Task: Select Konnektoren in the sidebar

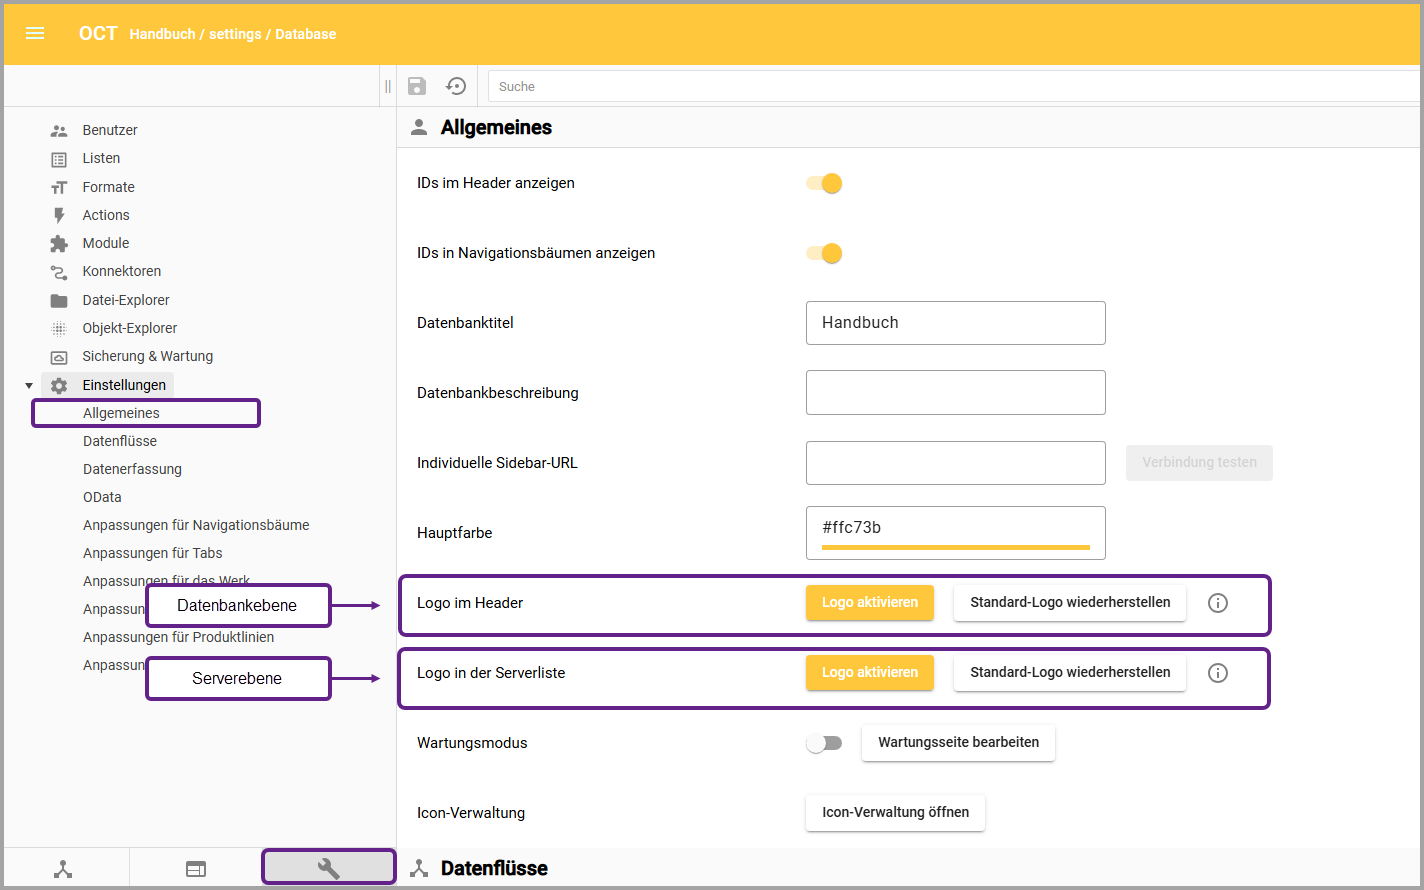Action: coord(121,271)
